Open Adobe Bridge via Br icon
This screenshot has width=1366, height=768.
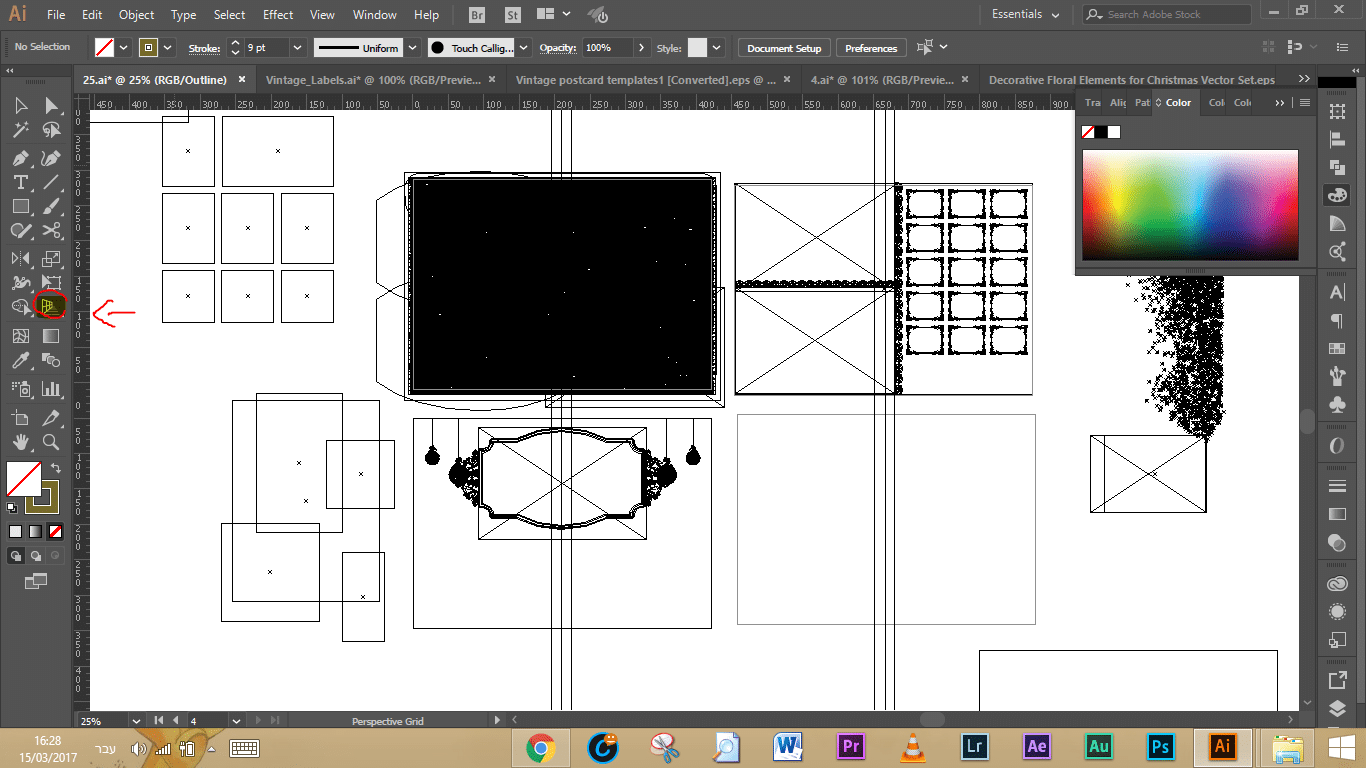[478, 15]
